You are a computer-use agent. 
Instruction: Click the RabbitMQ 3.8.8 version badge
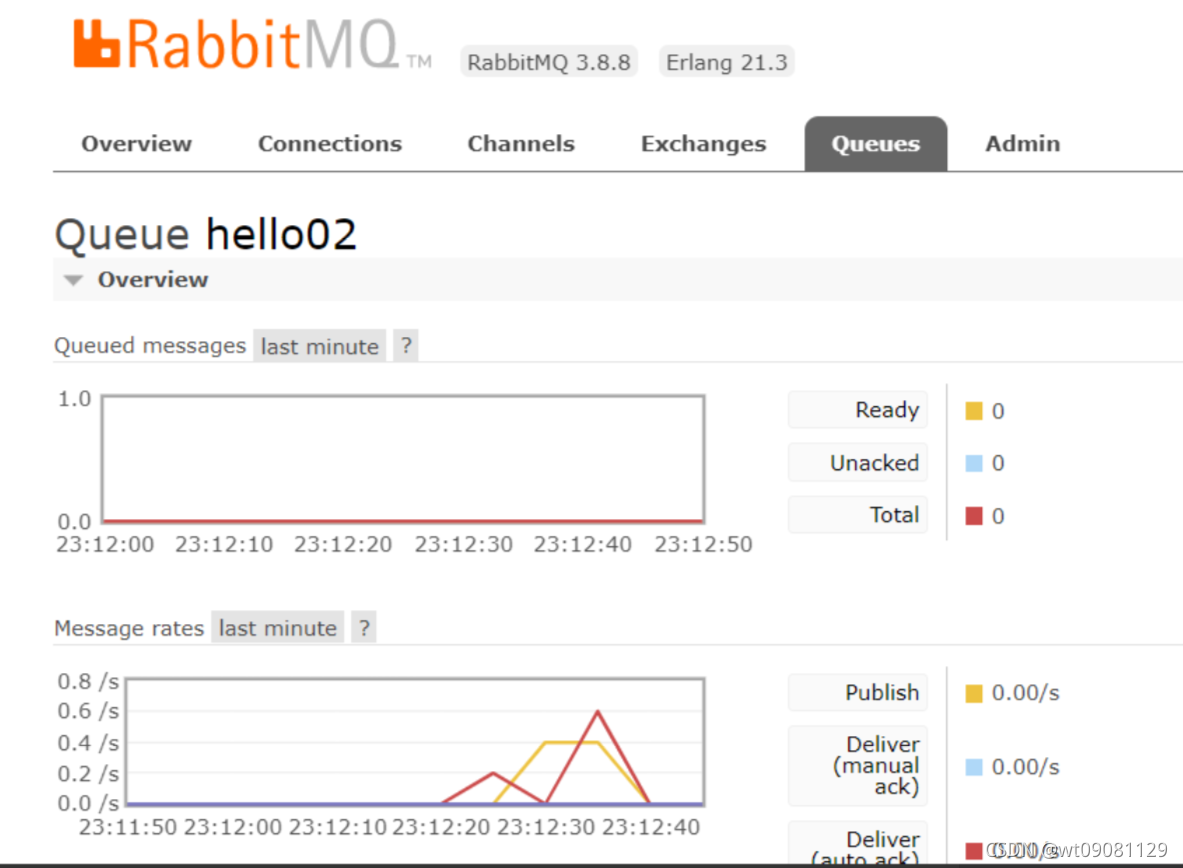click(x=548, y=61)
